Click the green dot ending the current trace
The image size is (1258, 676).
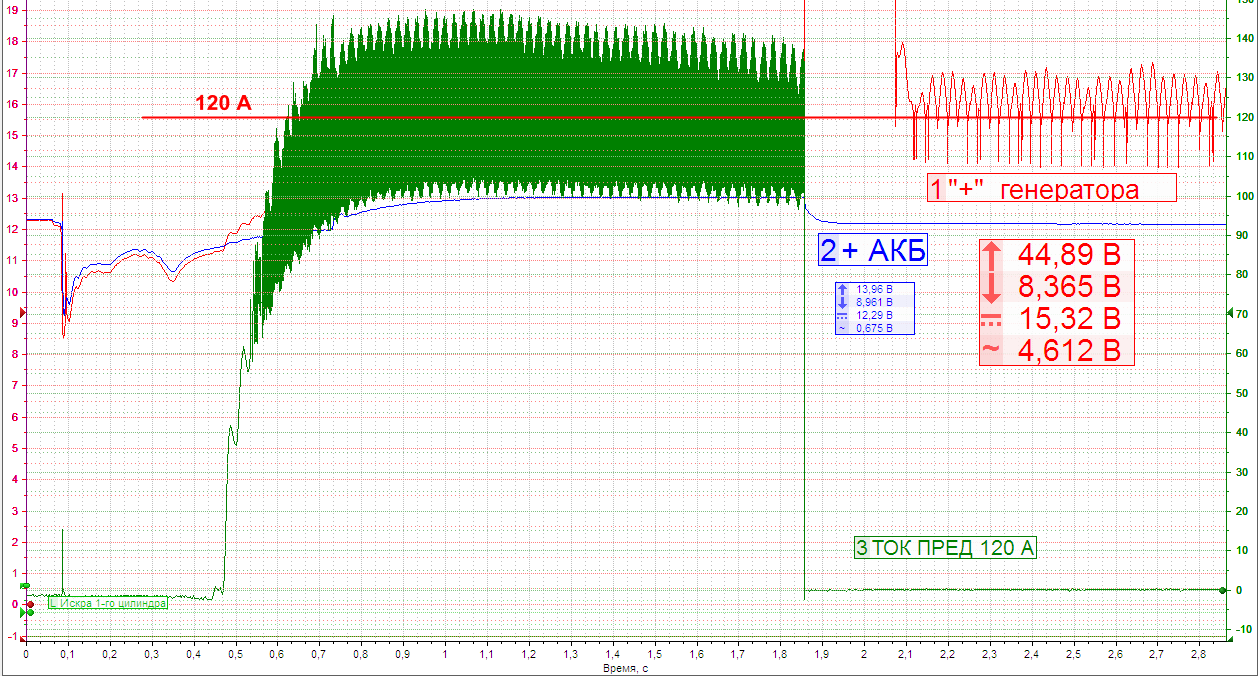(1223, 590)
